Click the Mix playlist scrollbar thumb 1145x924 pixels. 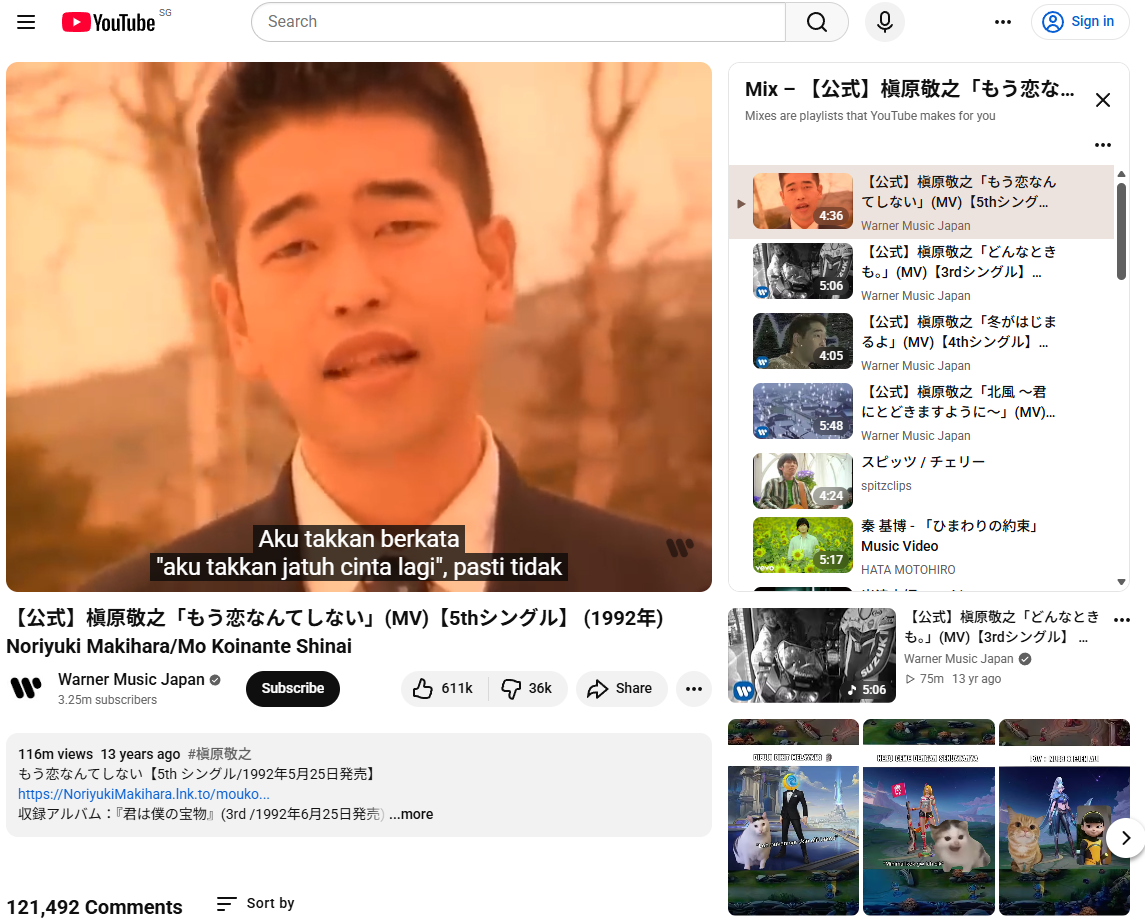point(1121,231)
